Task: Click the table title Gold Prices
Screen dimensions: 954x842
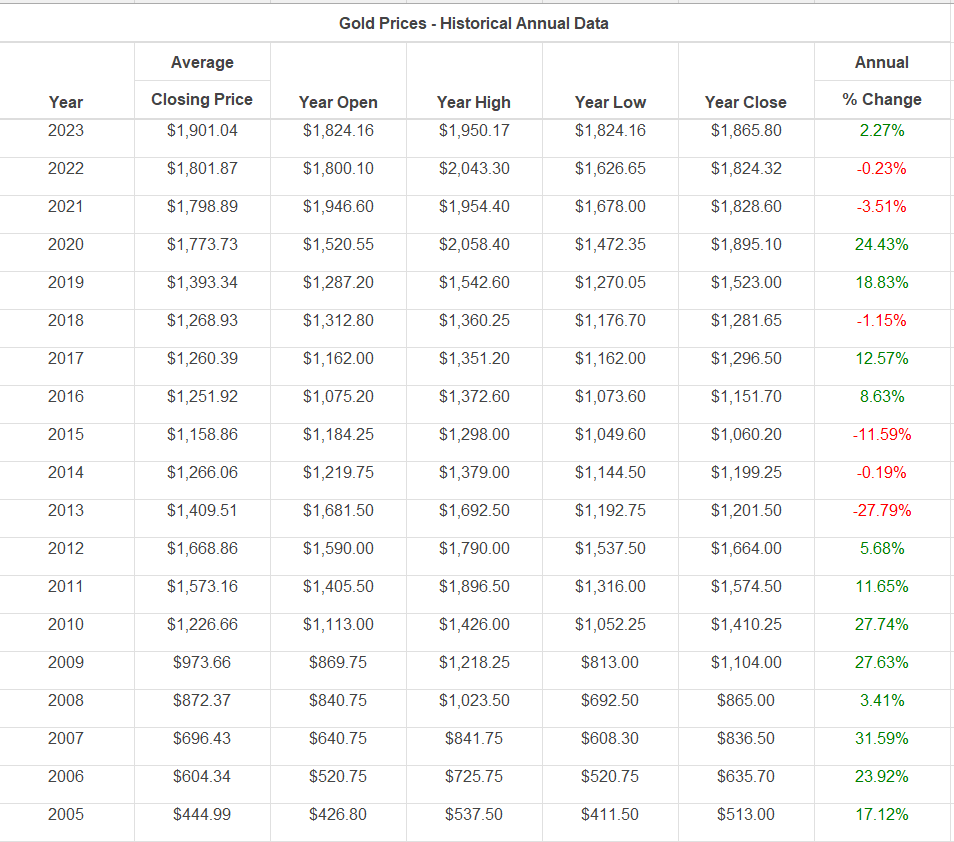Action: [x=474, y=23]
